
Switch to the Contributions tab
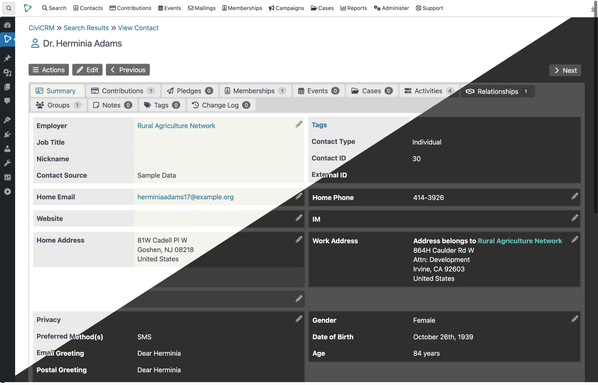(x=123, y=91)
